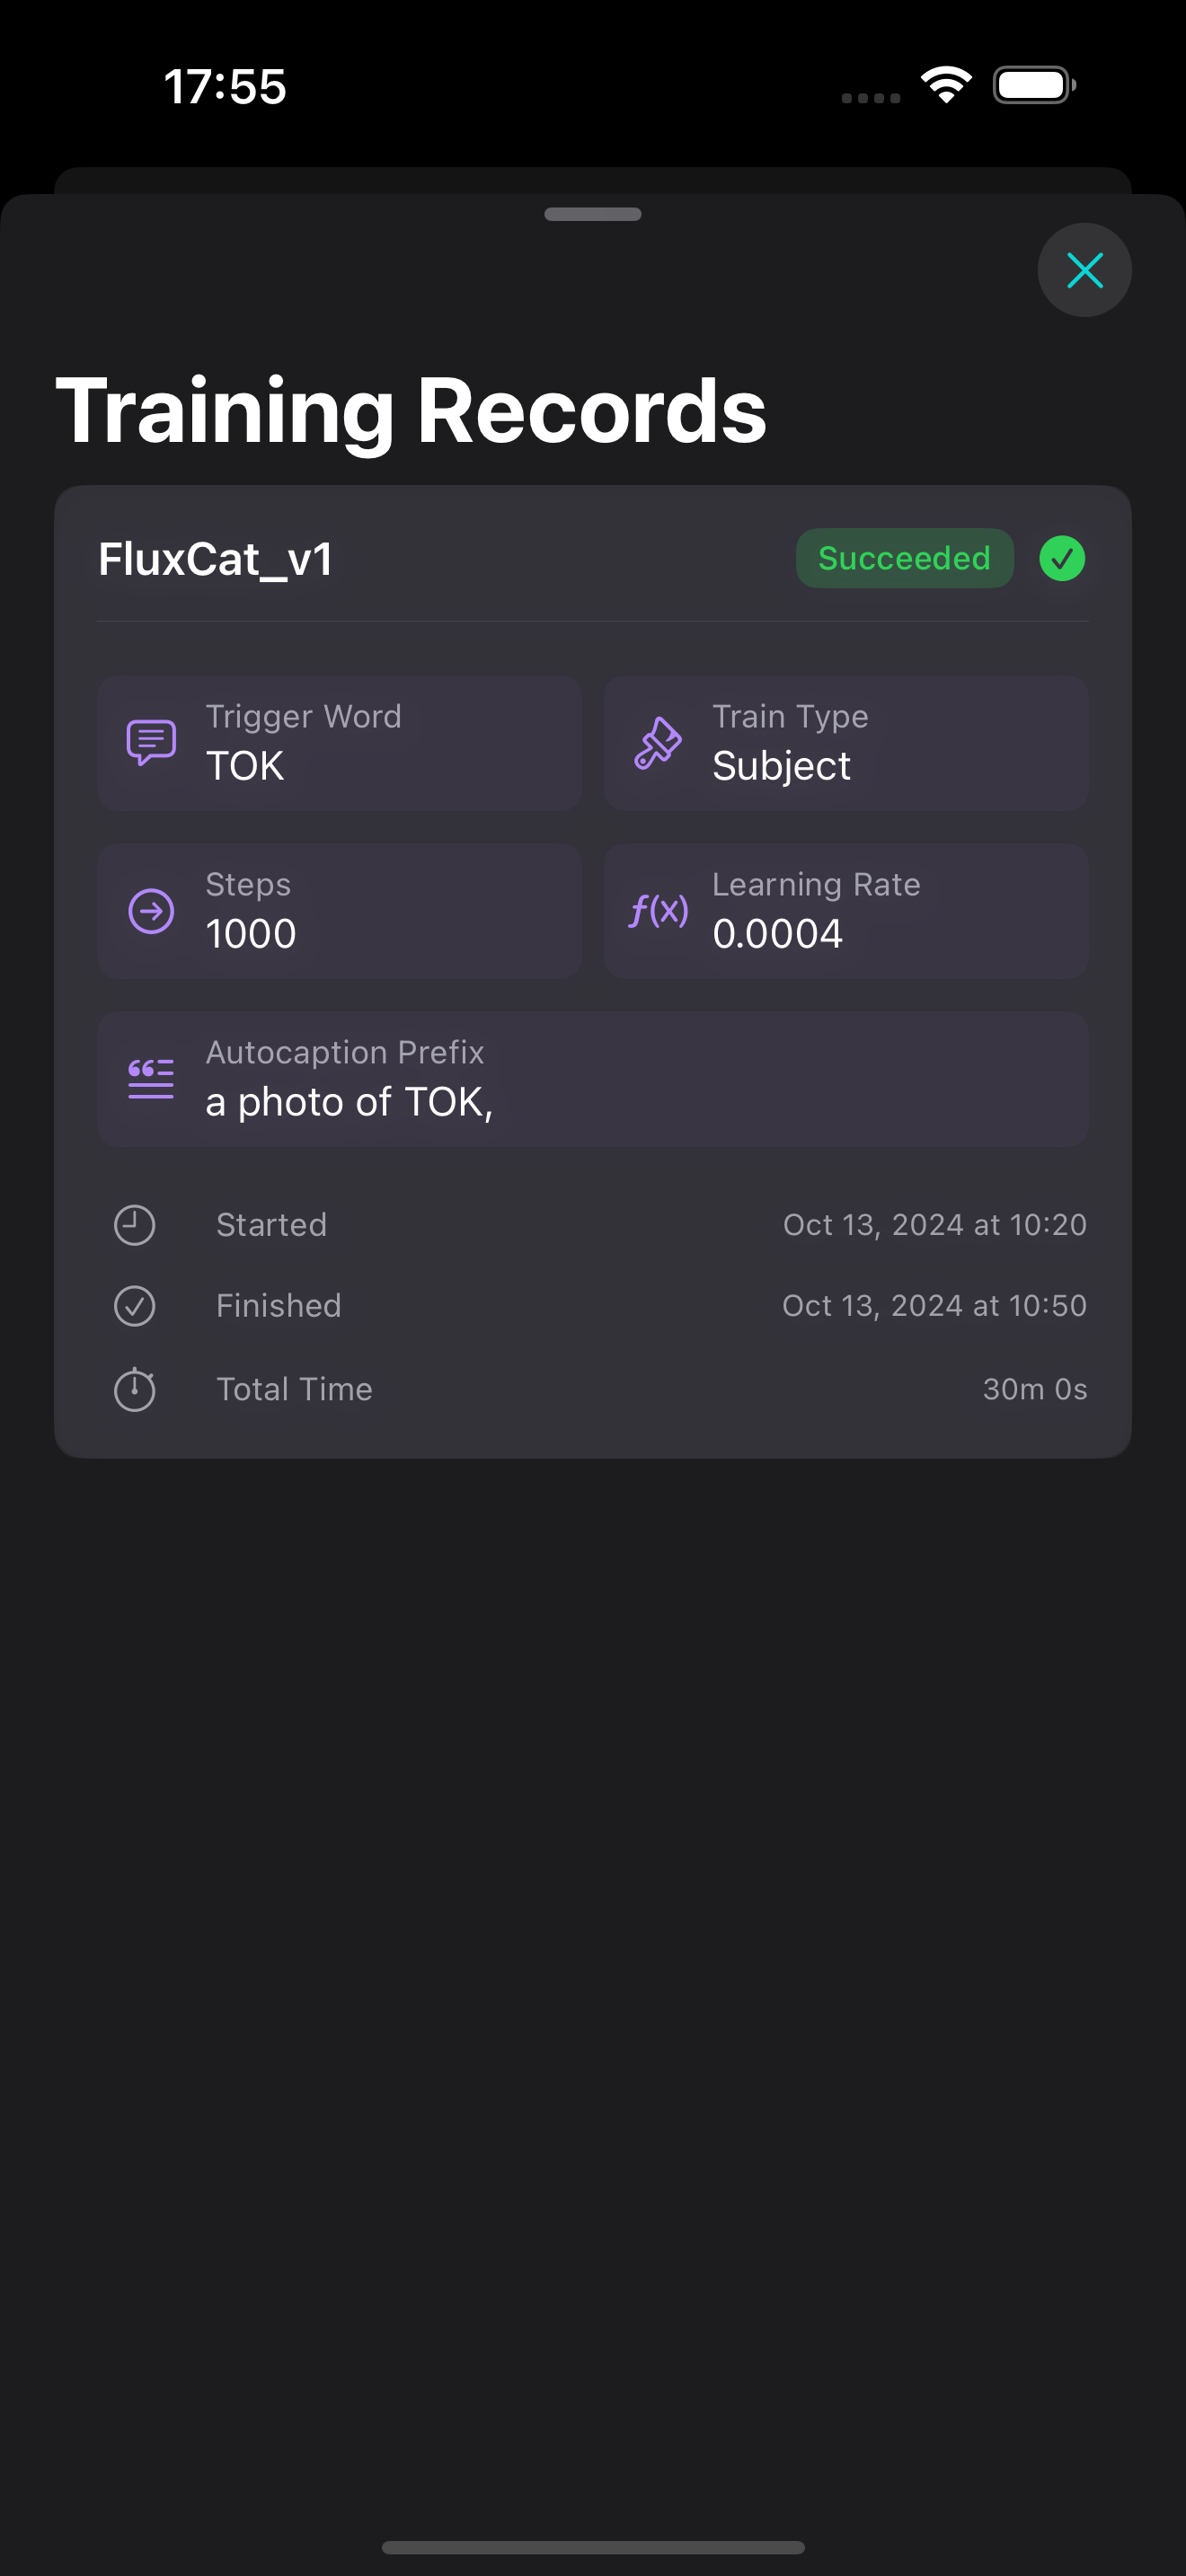Image resolution: width=1186 pixels, height=2576 pixels.
Task: Tap the Wi-Fi status icon
Action: [946, 85]
